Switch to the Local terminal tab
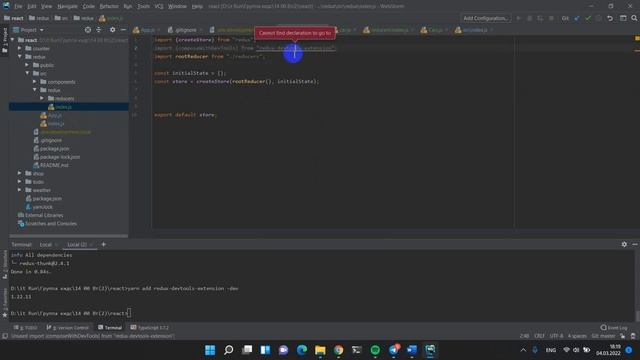 click(x=45, y=244)
